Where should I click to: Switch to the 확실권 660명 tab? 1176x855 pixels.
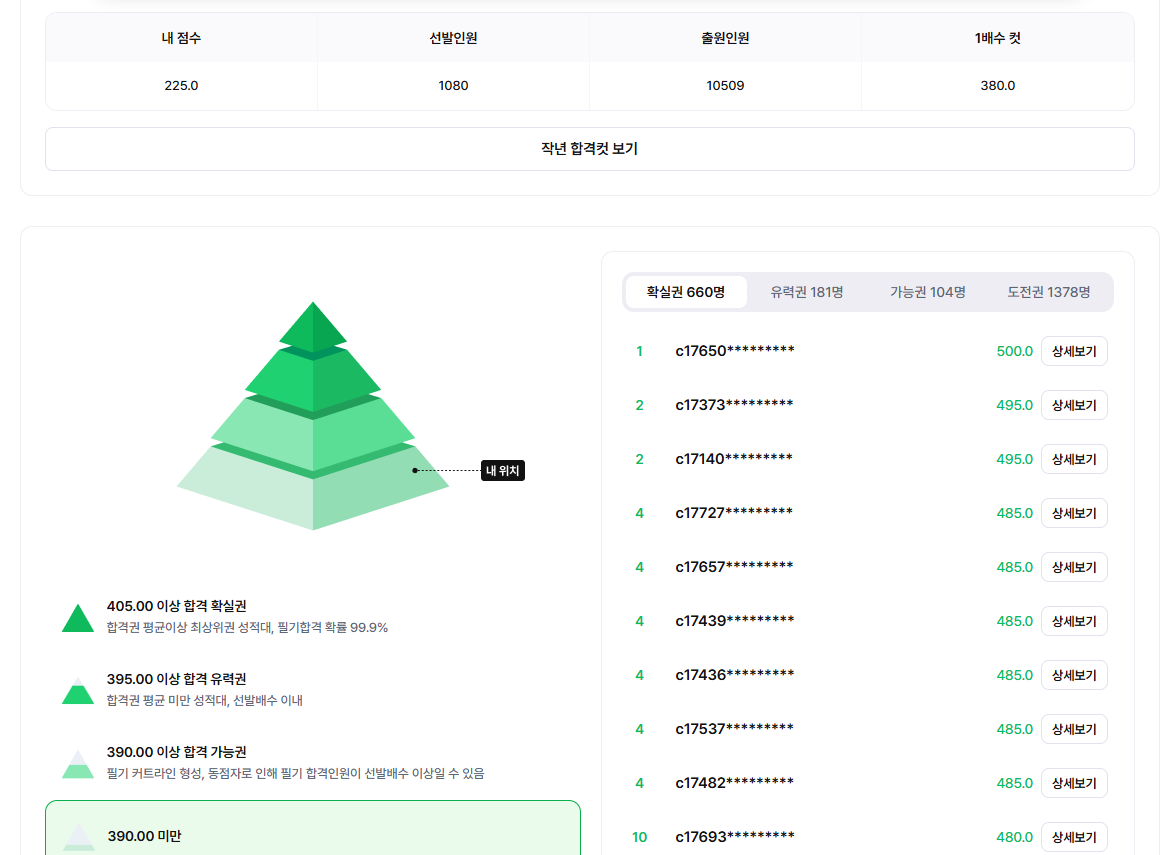point(686,292)
